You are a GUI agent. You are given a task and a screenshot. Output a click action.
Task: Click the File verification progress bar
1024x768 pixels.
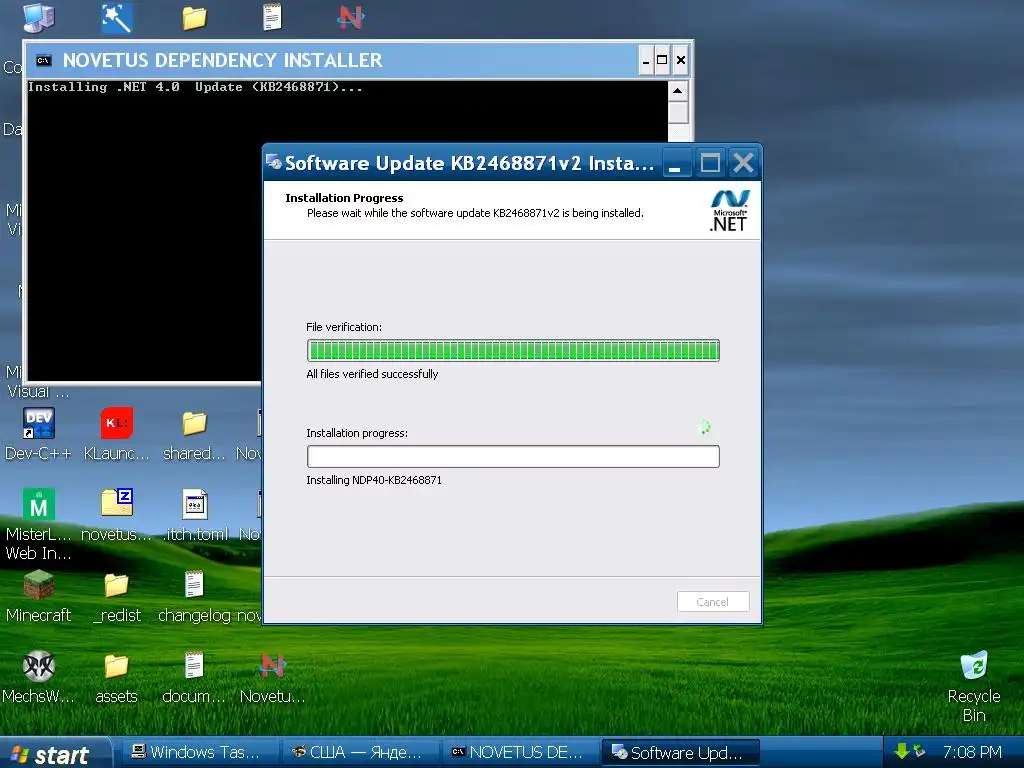pyautogui.click(x=513, y=351)
